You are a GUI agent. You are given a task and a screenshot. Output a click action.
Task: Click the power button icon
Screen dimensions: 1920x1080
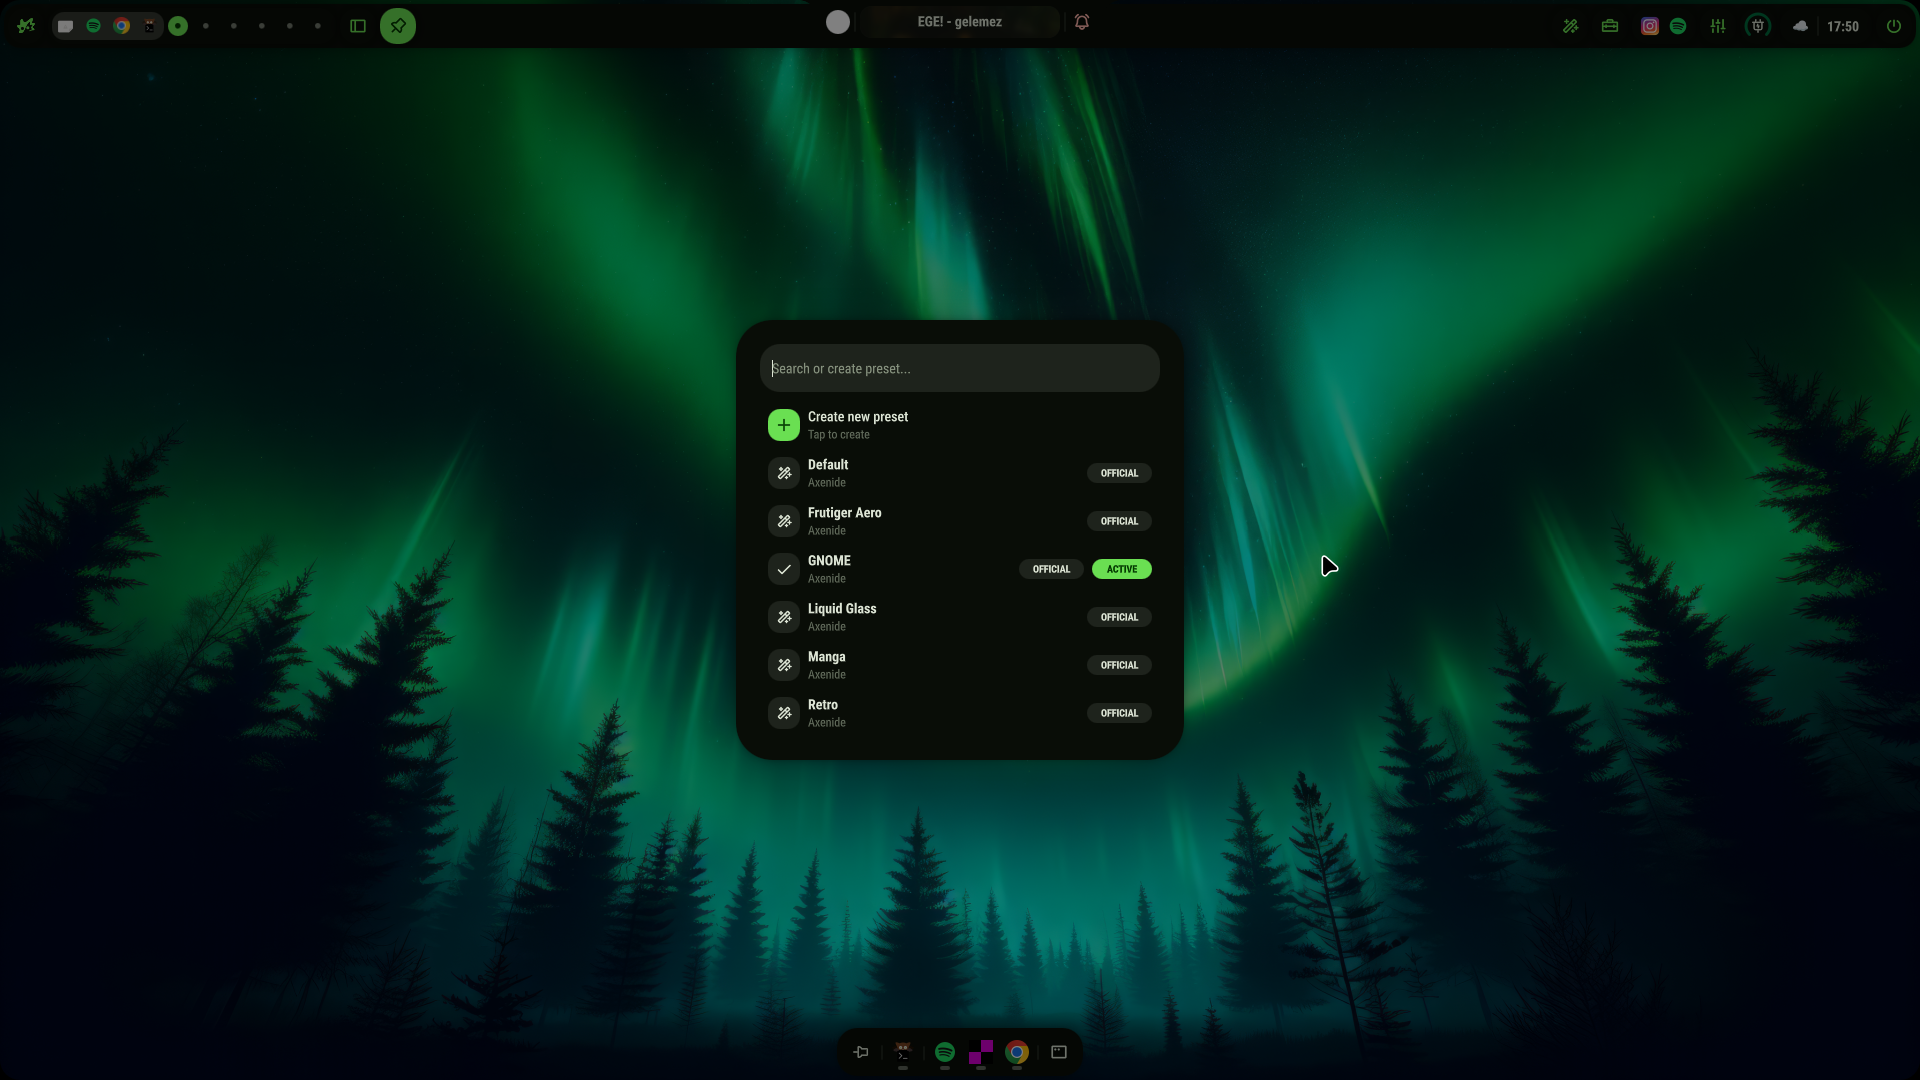1893,26
